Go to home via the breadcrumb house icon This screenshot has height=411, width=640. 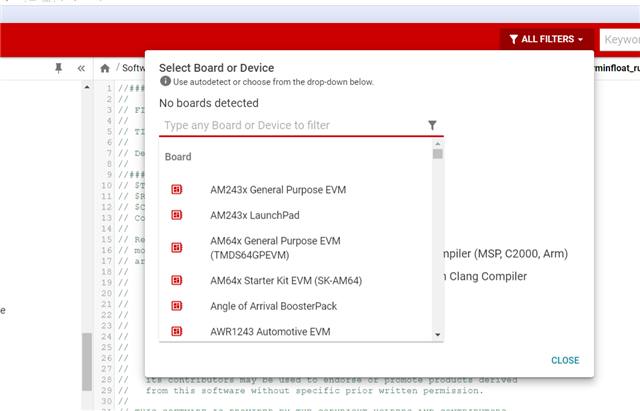click(105, 68)
